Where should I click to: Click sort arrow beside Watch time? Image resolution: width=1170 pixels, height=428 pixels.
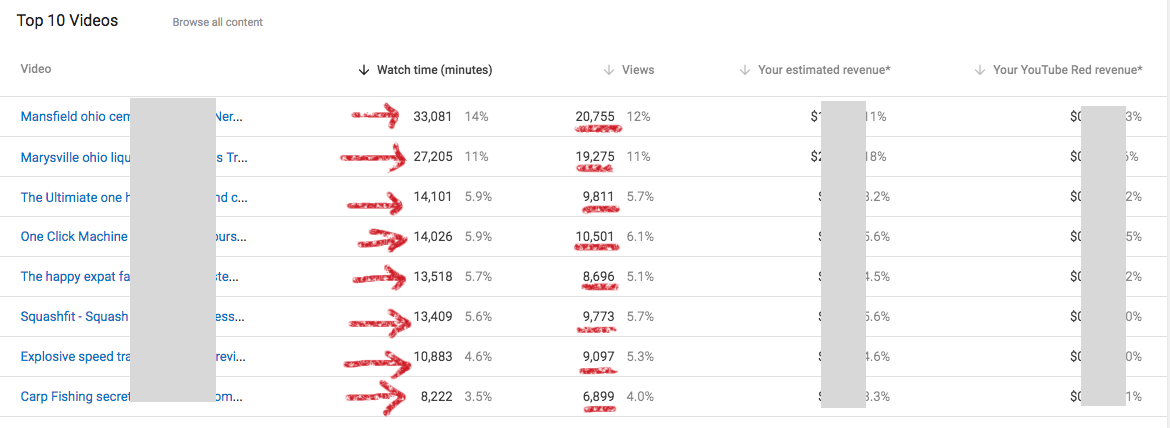click(364, 70)
